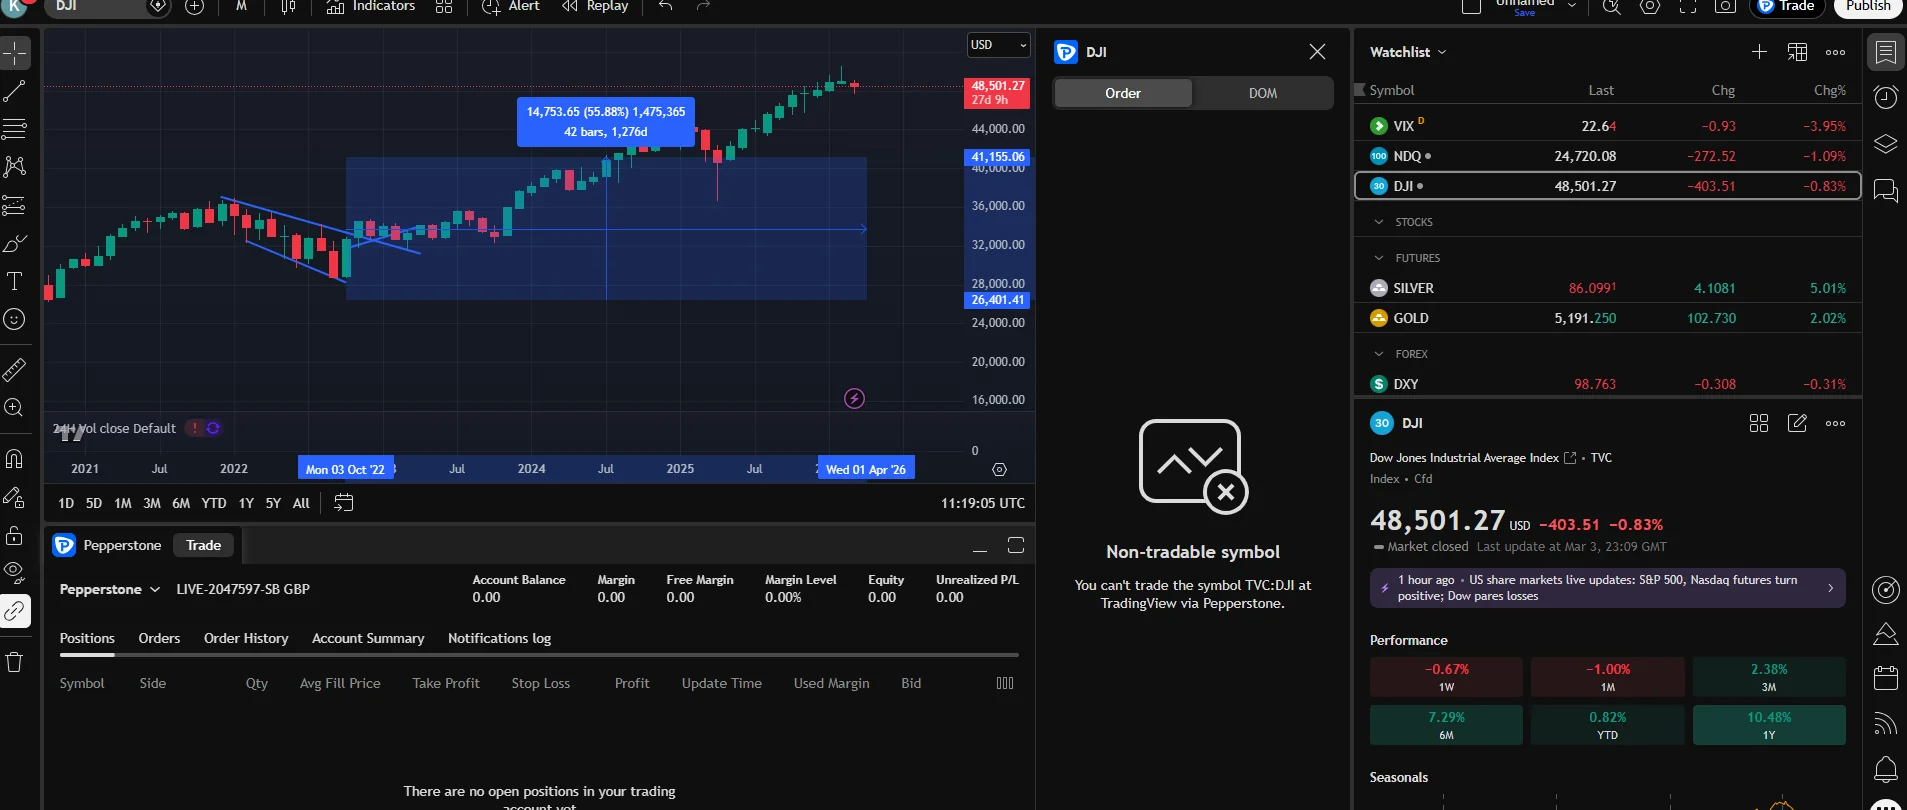Expand the Unnamed layout dropdown arrow
The height and width of the screenshot is (810, 1907).
pos(1572,6)
